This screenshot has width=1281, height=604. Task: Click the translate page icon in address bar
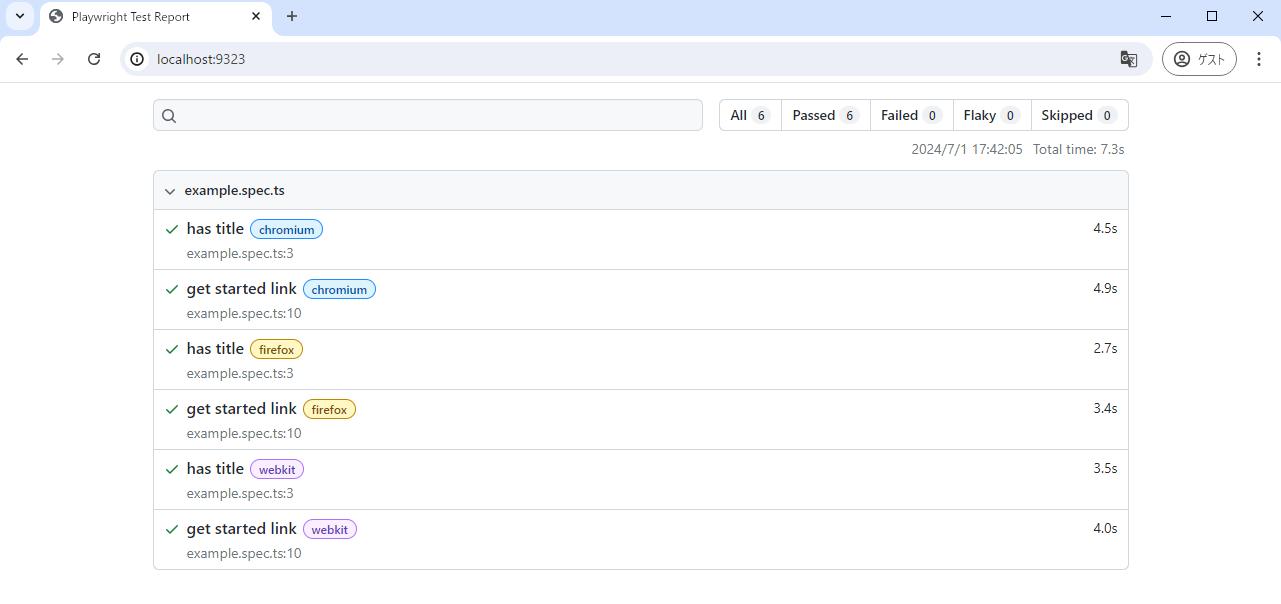[1129, 59]
